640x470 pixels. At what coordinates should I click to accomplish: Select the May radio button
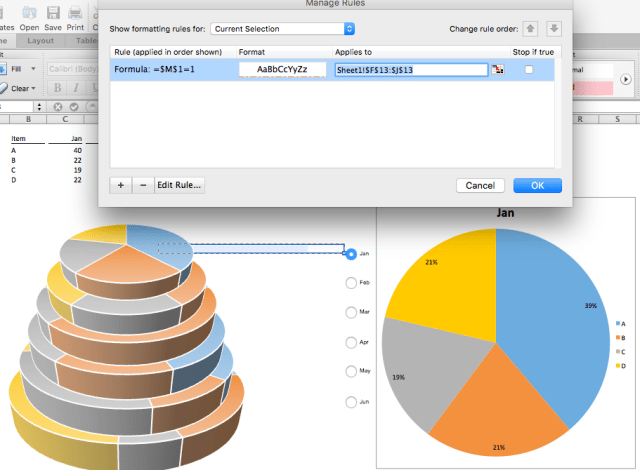pos(351,371)
